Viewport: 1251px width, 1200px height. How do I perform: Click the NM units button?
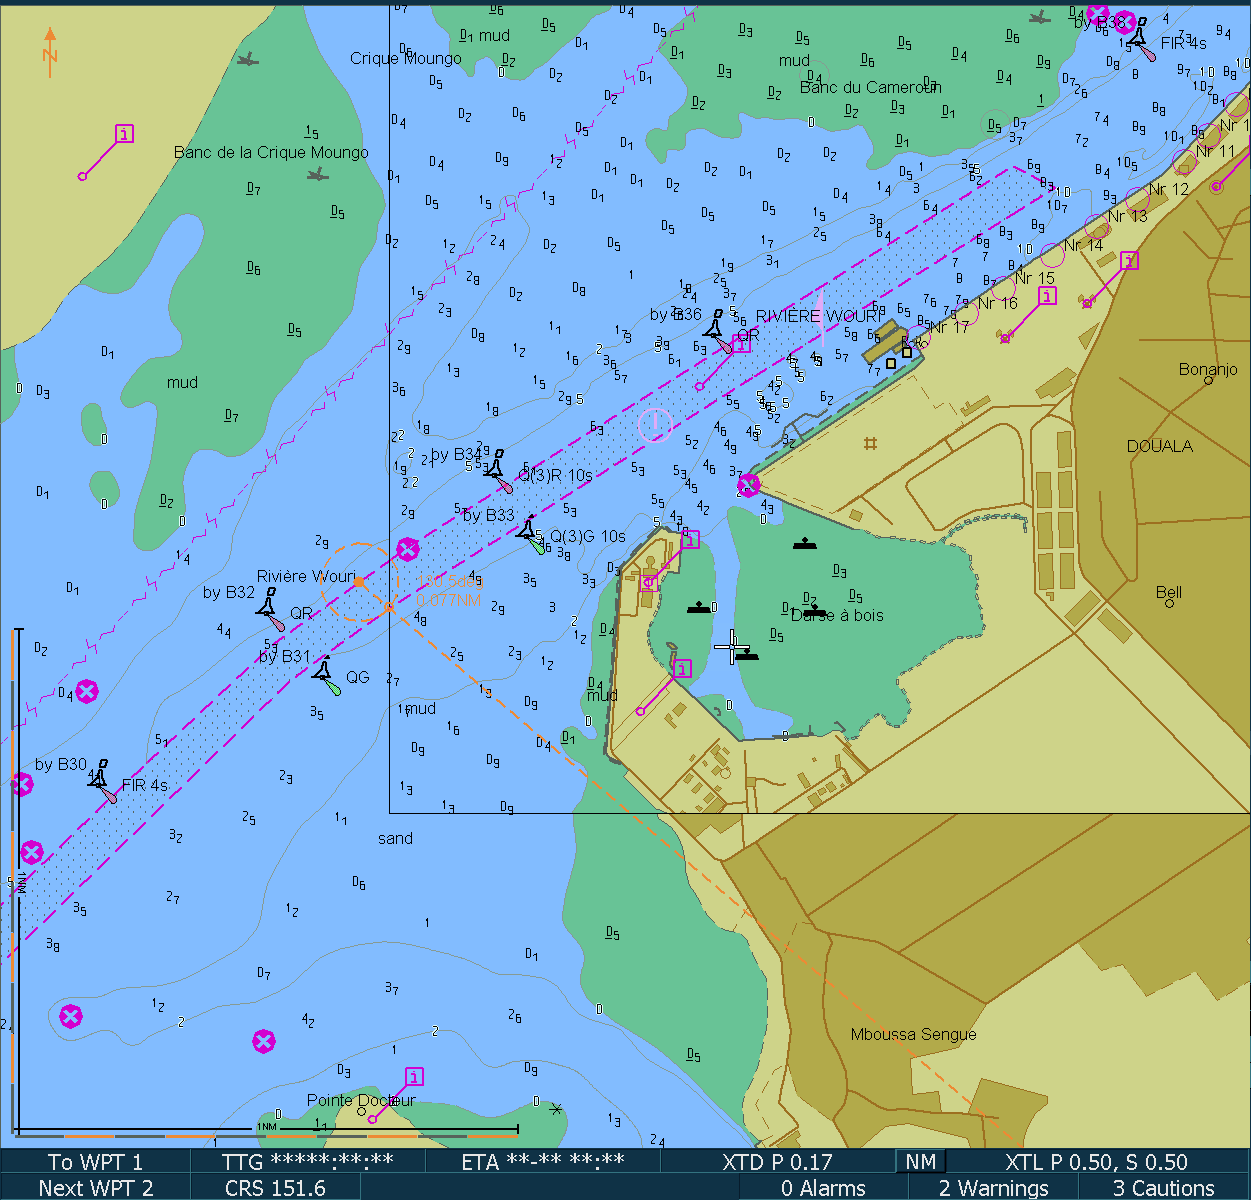921,1162
